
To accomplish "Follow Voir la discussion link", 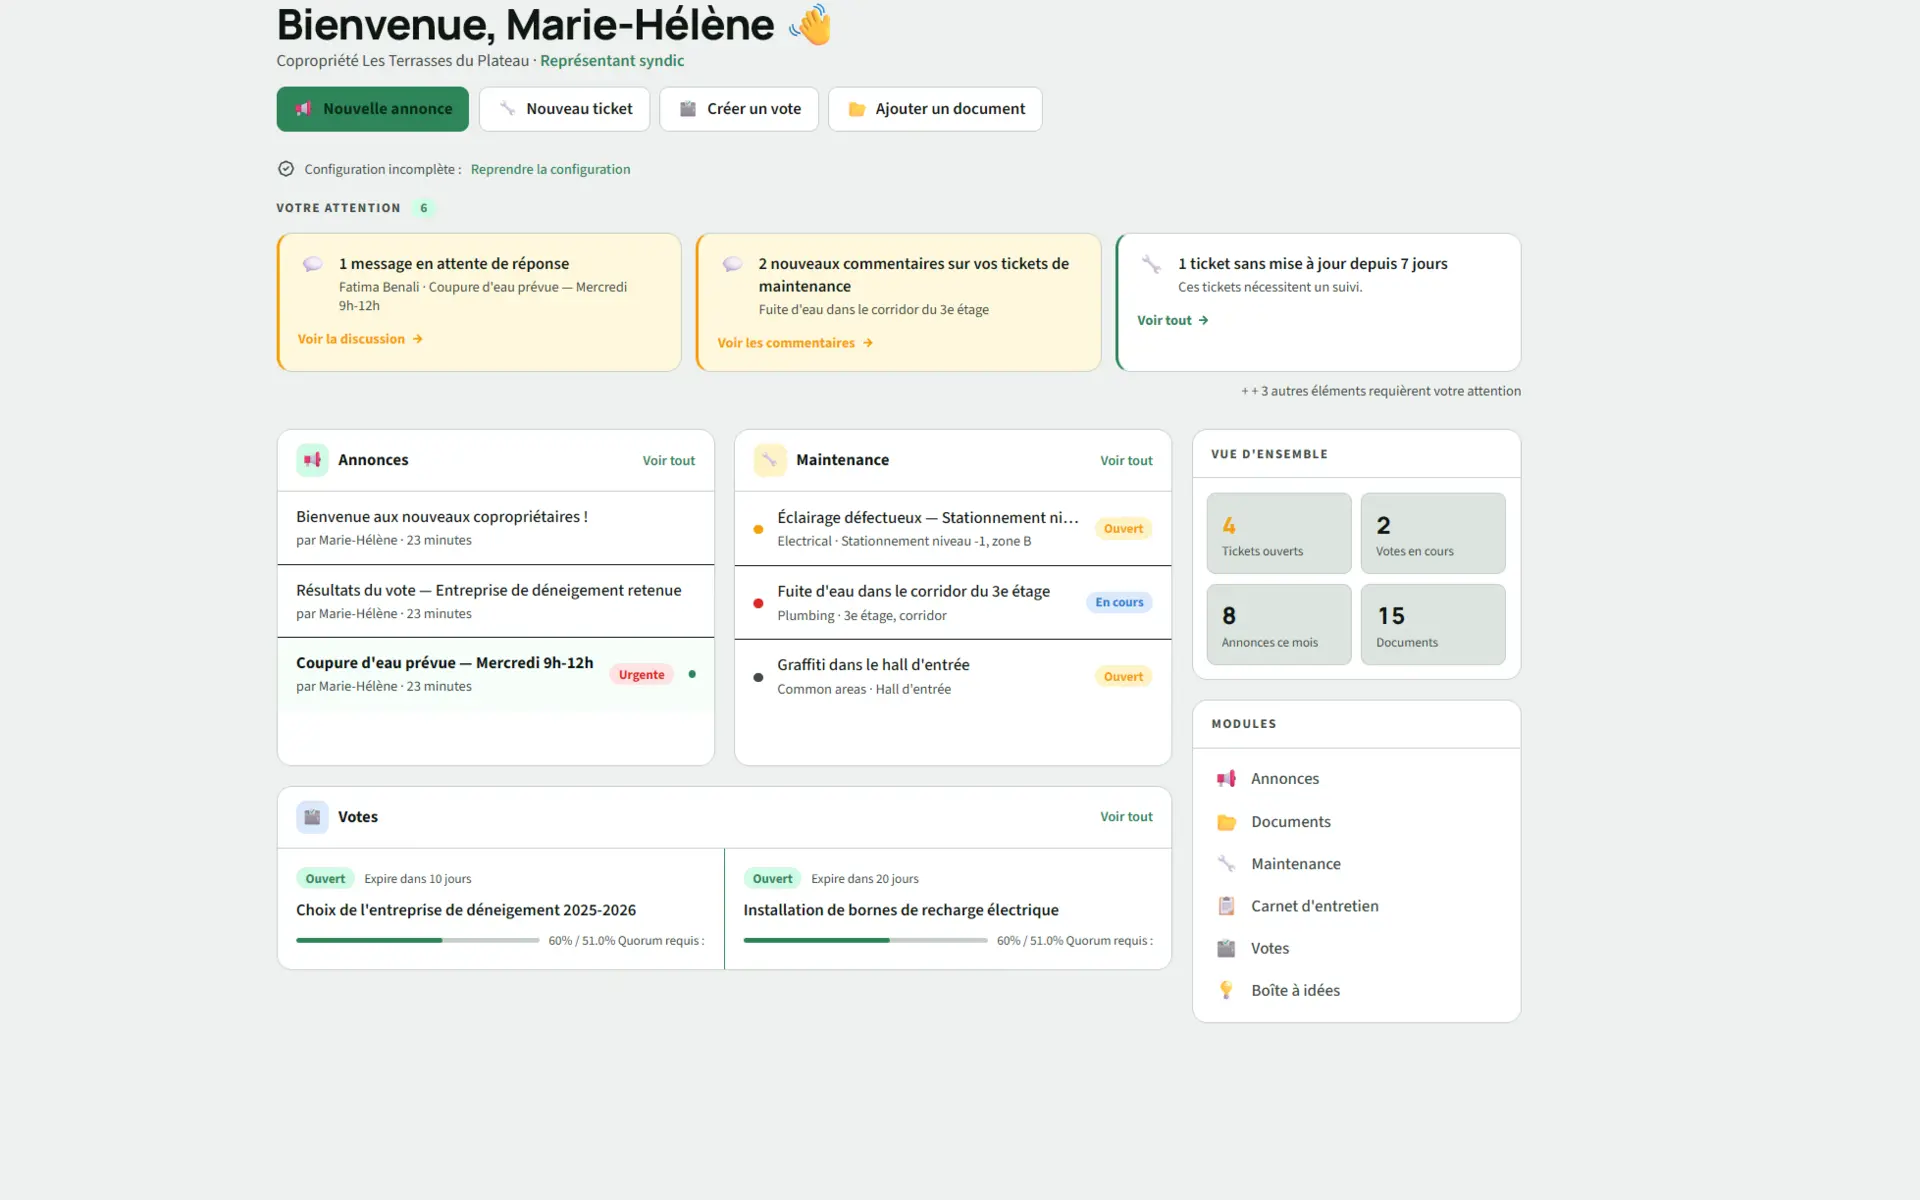I will (x=351, y=338).
